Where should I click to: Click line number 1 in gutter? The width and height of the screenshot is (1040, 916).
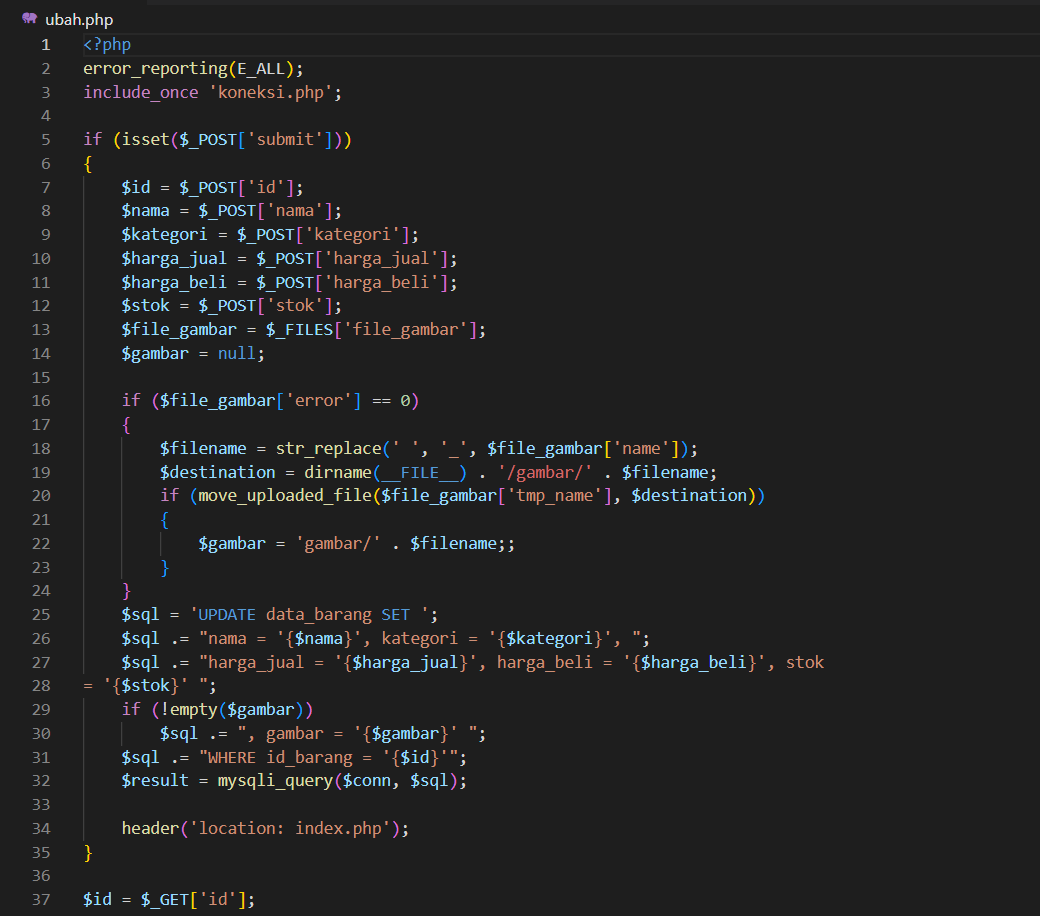click(46, 44)
